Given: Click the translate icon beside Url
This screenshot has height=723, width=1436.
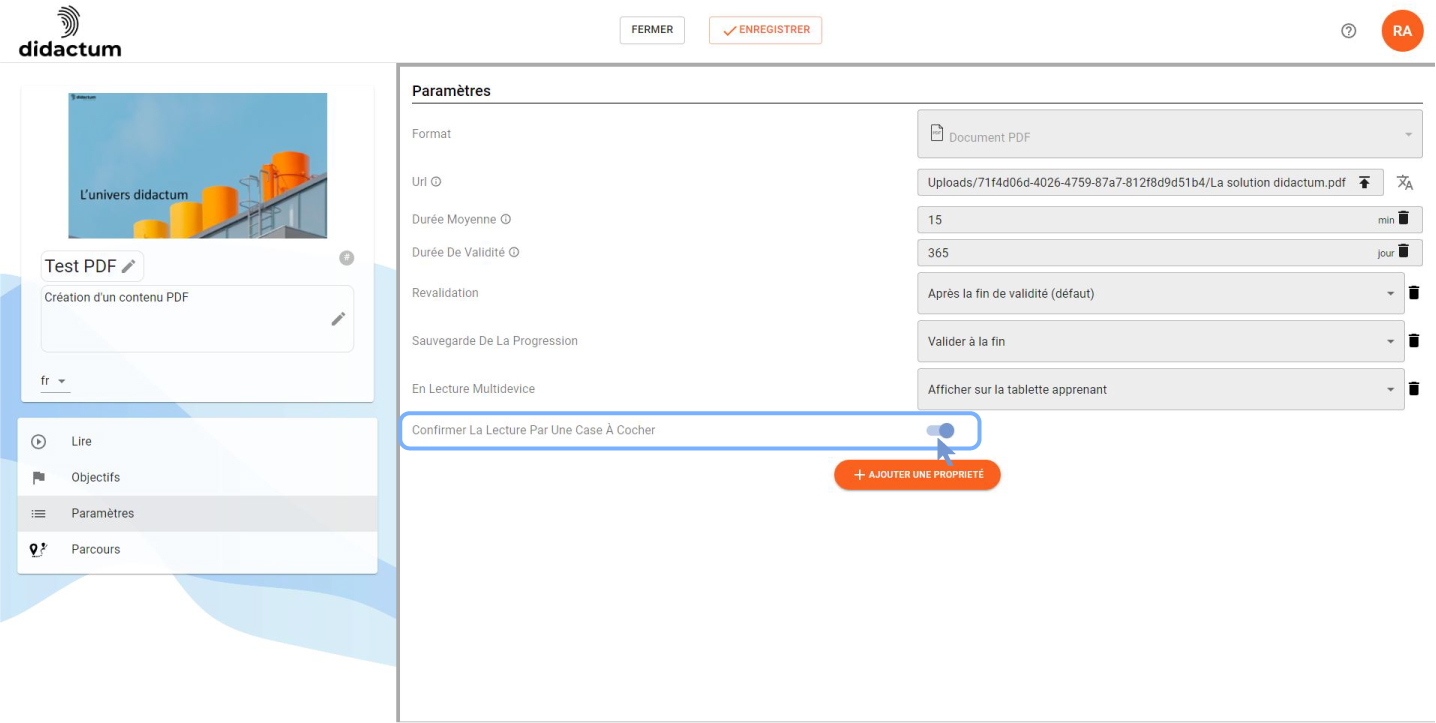Looking at the screenshot, I should [1405, 182].
